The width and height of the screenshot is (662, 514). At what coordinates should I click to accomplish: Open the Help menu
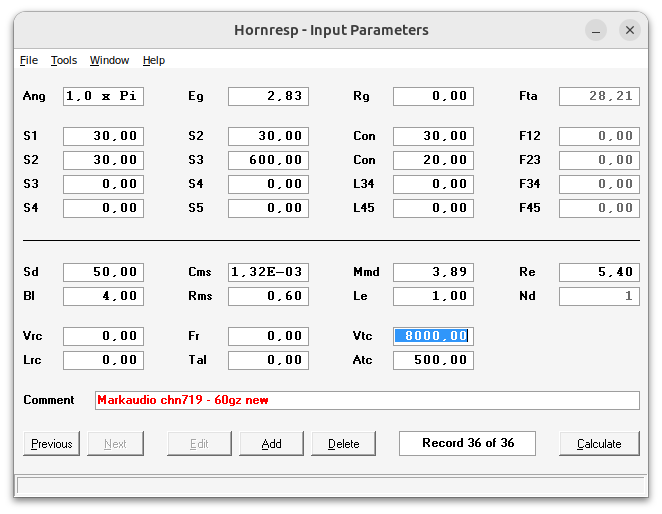pyautogui.click(x=154, y=60)
